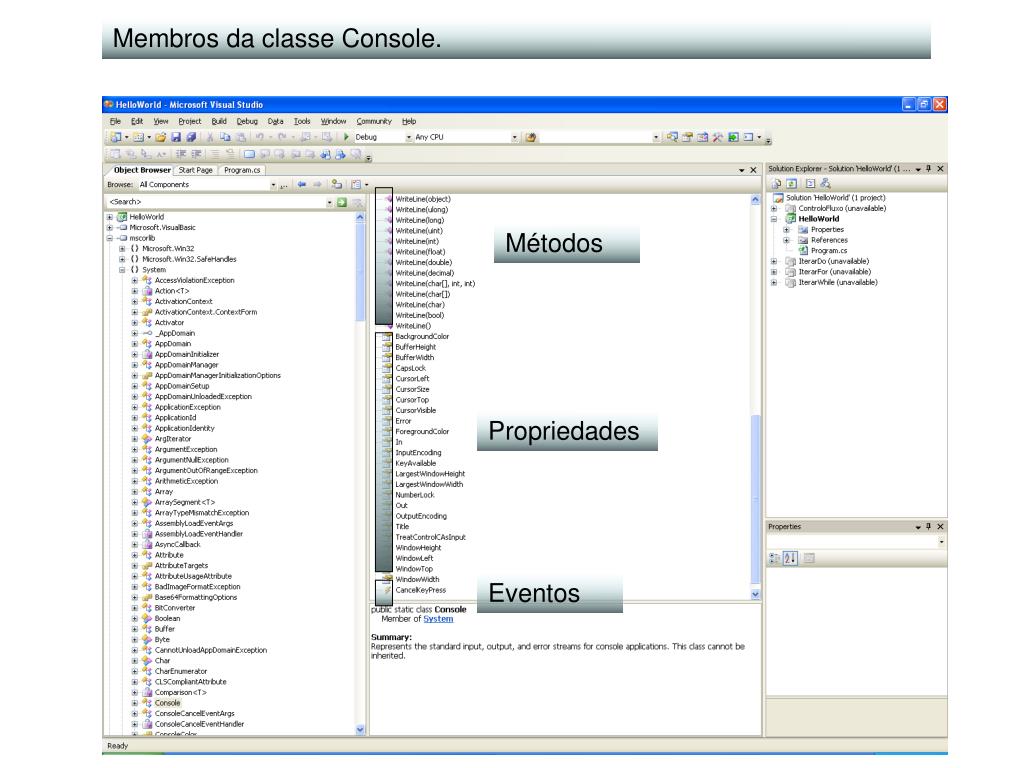Click the Solution Explorer View Code icon
The width and height of the screenshot is (1024, 768).
(810, 184)
